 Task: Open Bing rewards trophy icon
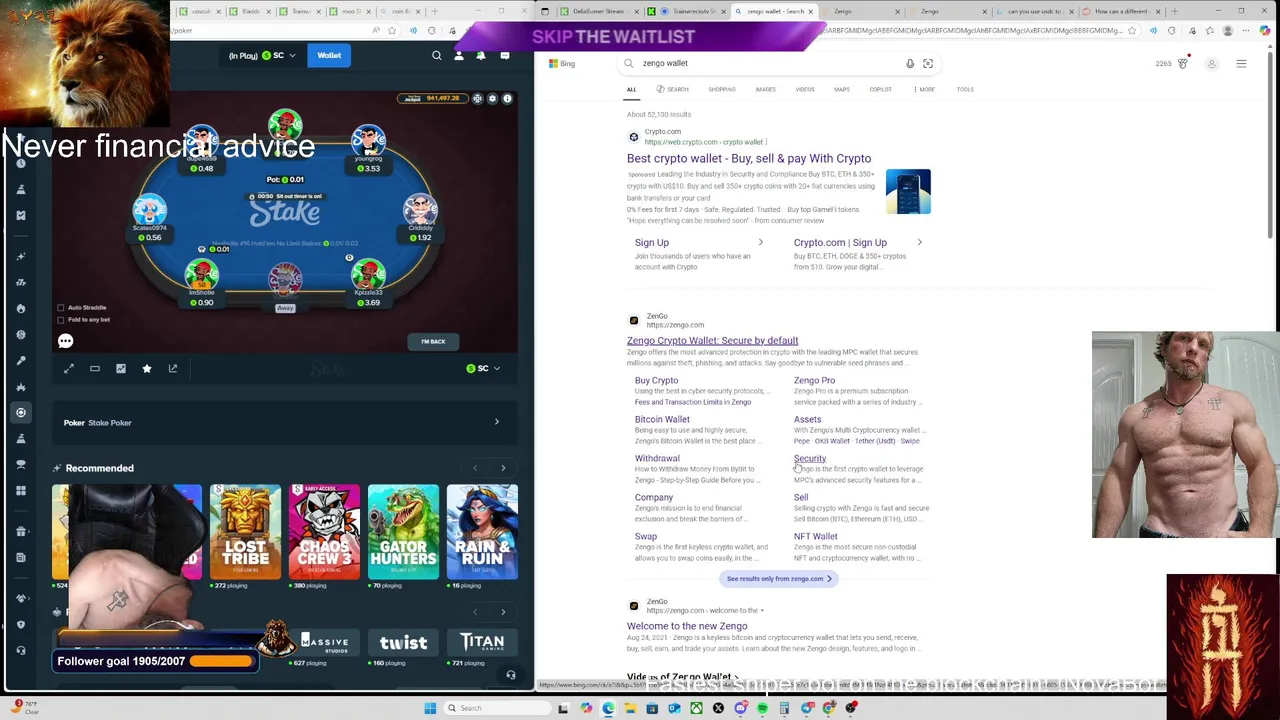click(x=1183, y=63)
